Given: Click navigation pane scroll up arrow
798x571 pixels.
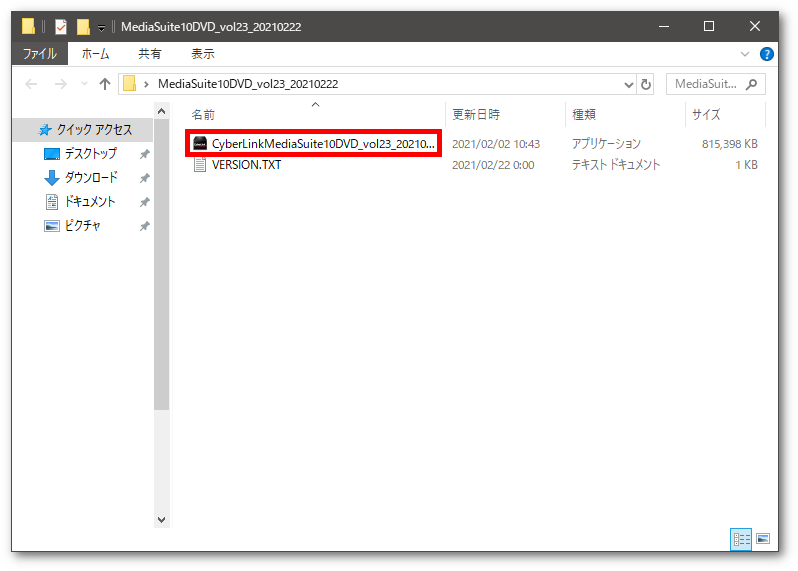Looking at the screenshot, I should pyautogui.click(x=161, y=111).
